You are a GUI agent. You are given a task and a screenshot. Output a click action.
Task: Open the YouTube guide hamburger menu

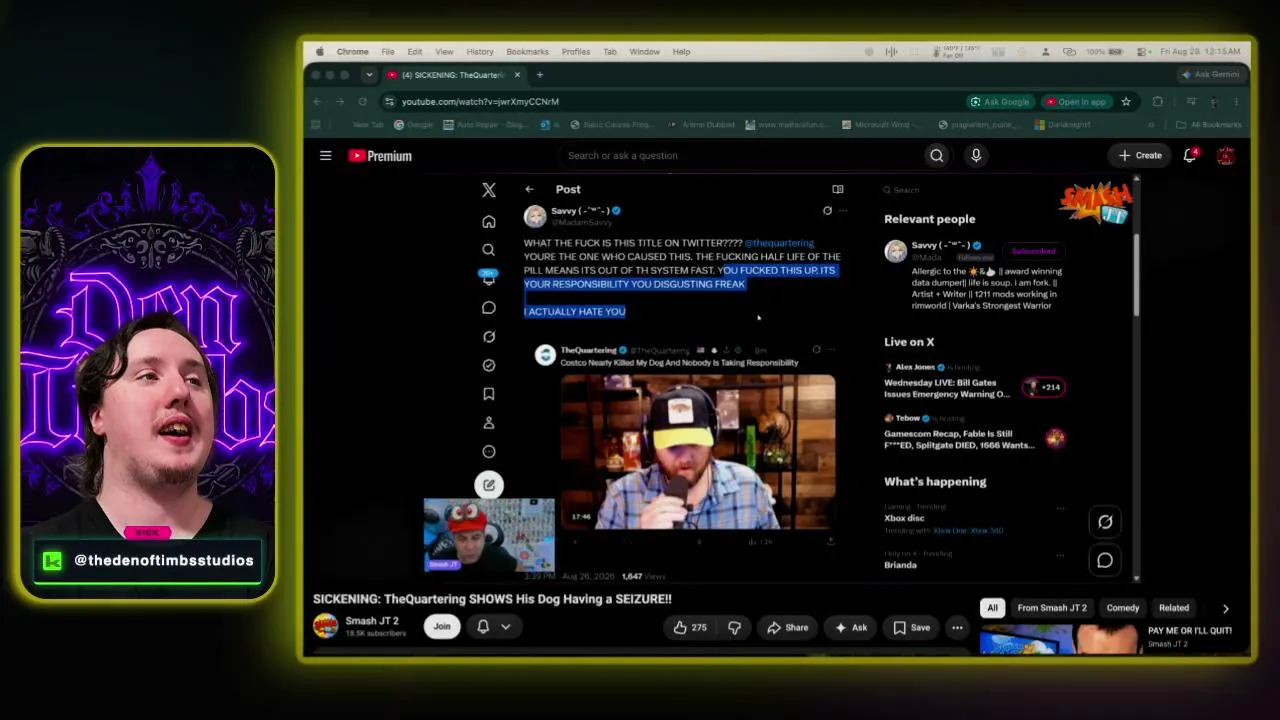325,155
